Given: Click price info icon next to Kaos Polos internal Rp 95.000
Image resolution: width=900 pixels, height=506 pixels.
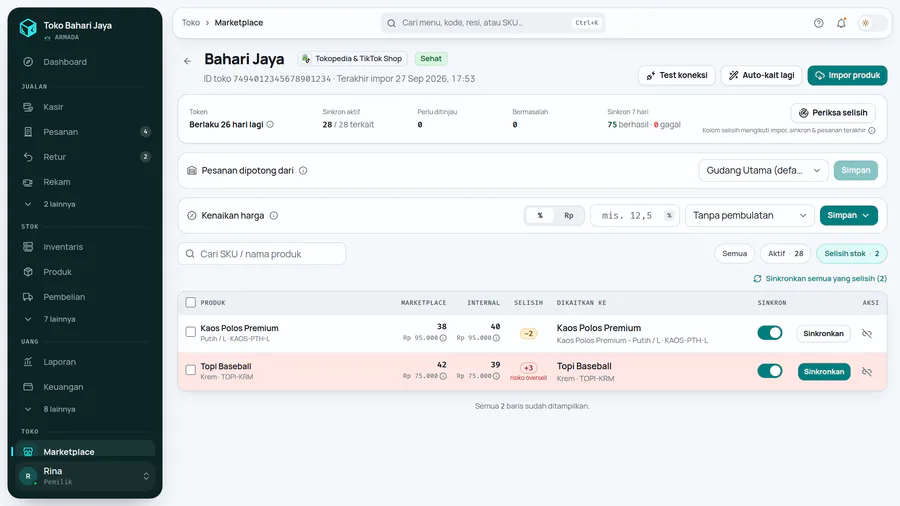Looking at the screenshot, I should point(496,338).
